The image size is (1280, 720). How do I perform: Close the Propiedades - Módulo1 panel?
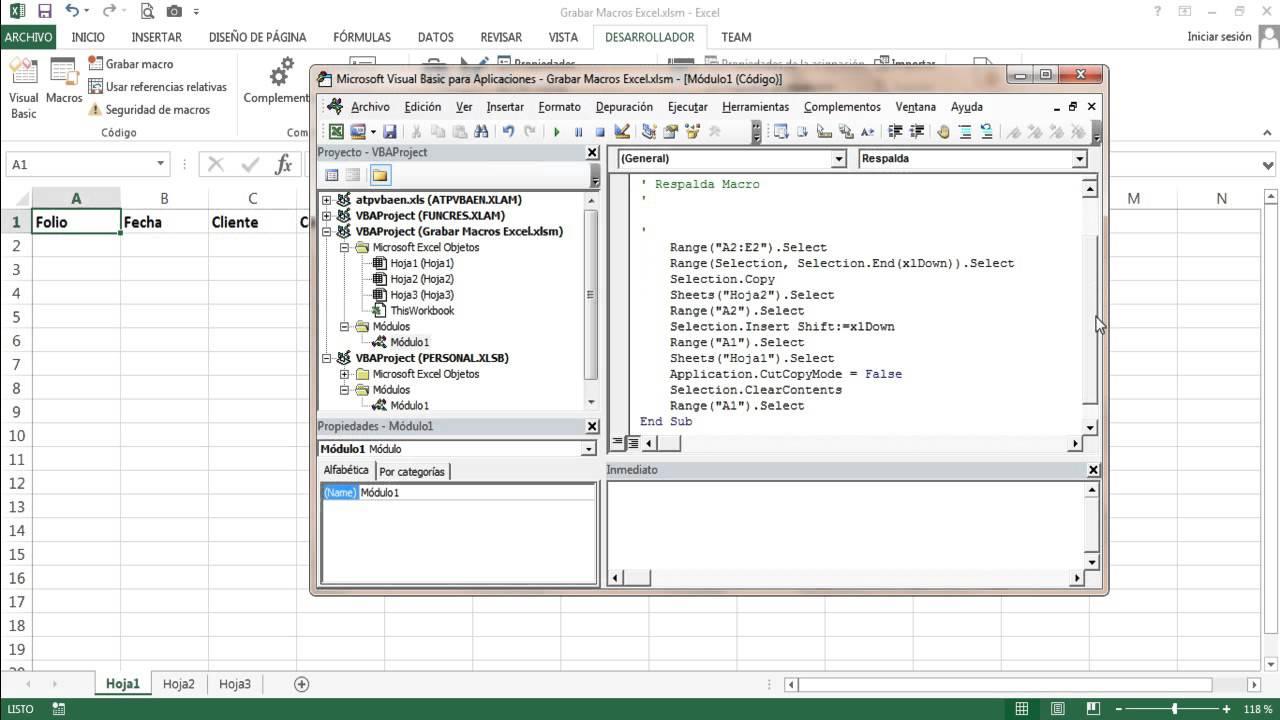click(592, 426)
